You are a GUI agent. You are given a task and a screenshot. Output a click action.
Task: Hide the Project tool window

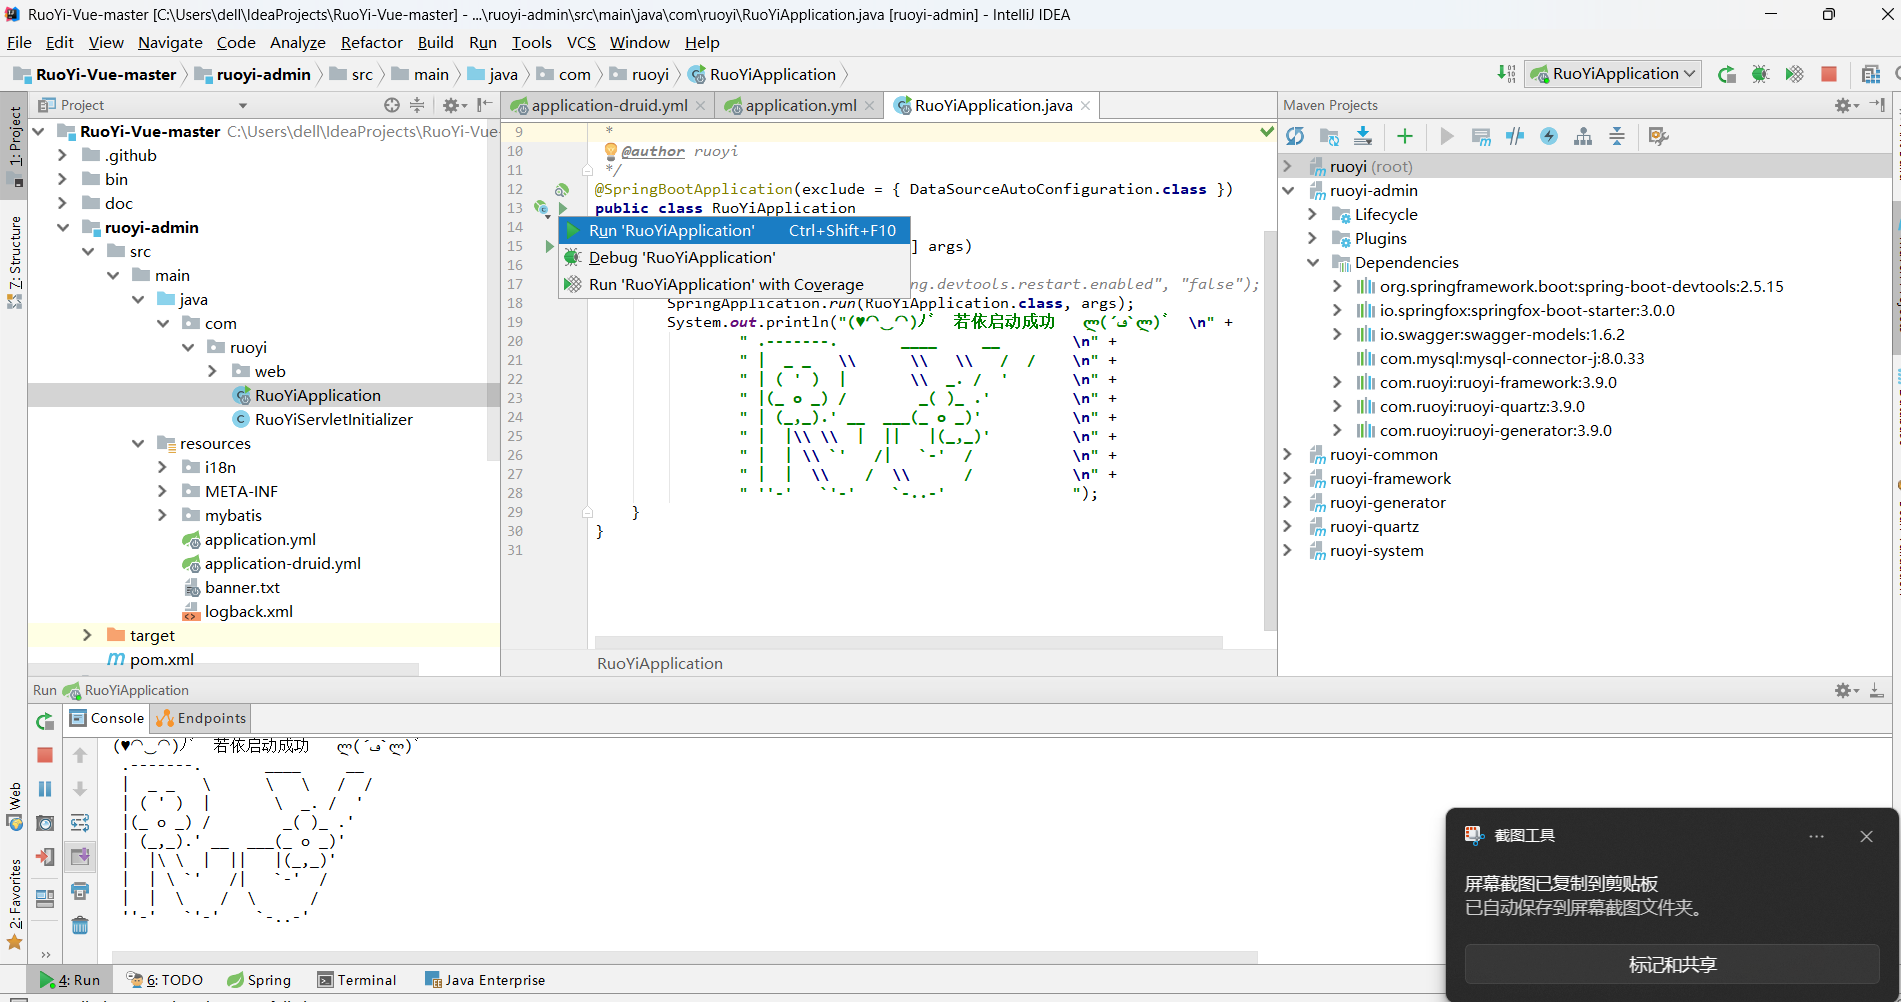[485, 105]
